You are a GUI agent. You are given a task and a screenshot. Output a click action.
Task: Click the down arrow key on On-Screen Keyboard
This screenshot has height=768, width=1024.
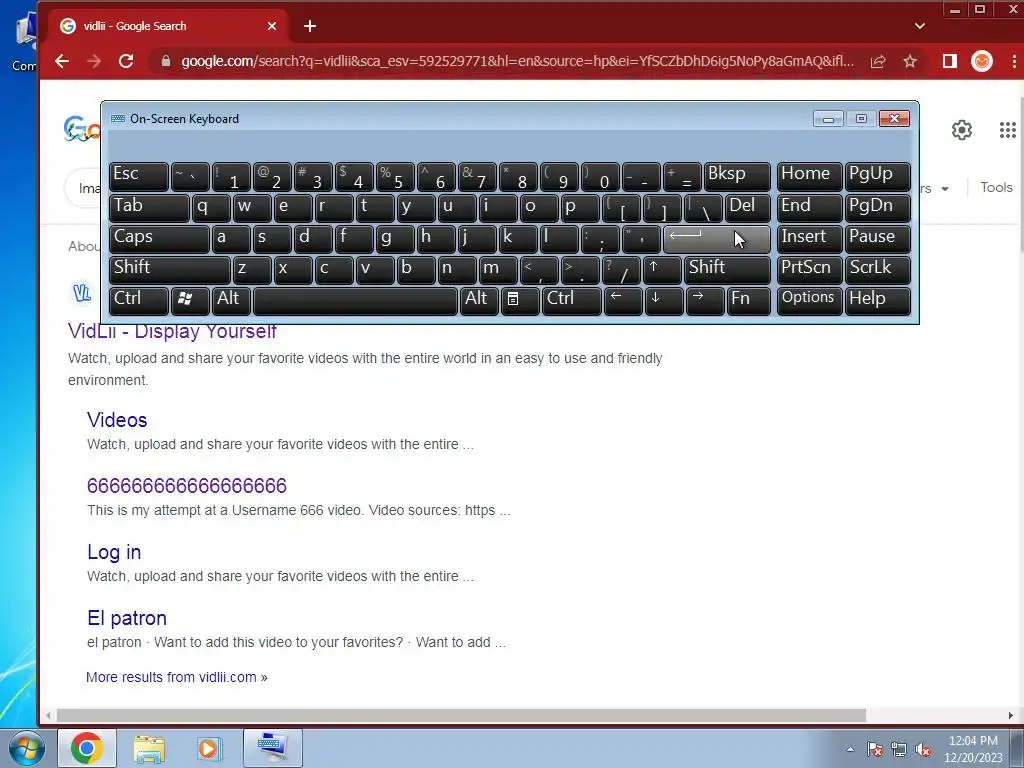click(664, 300)
